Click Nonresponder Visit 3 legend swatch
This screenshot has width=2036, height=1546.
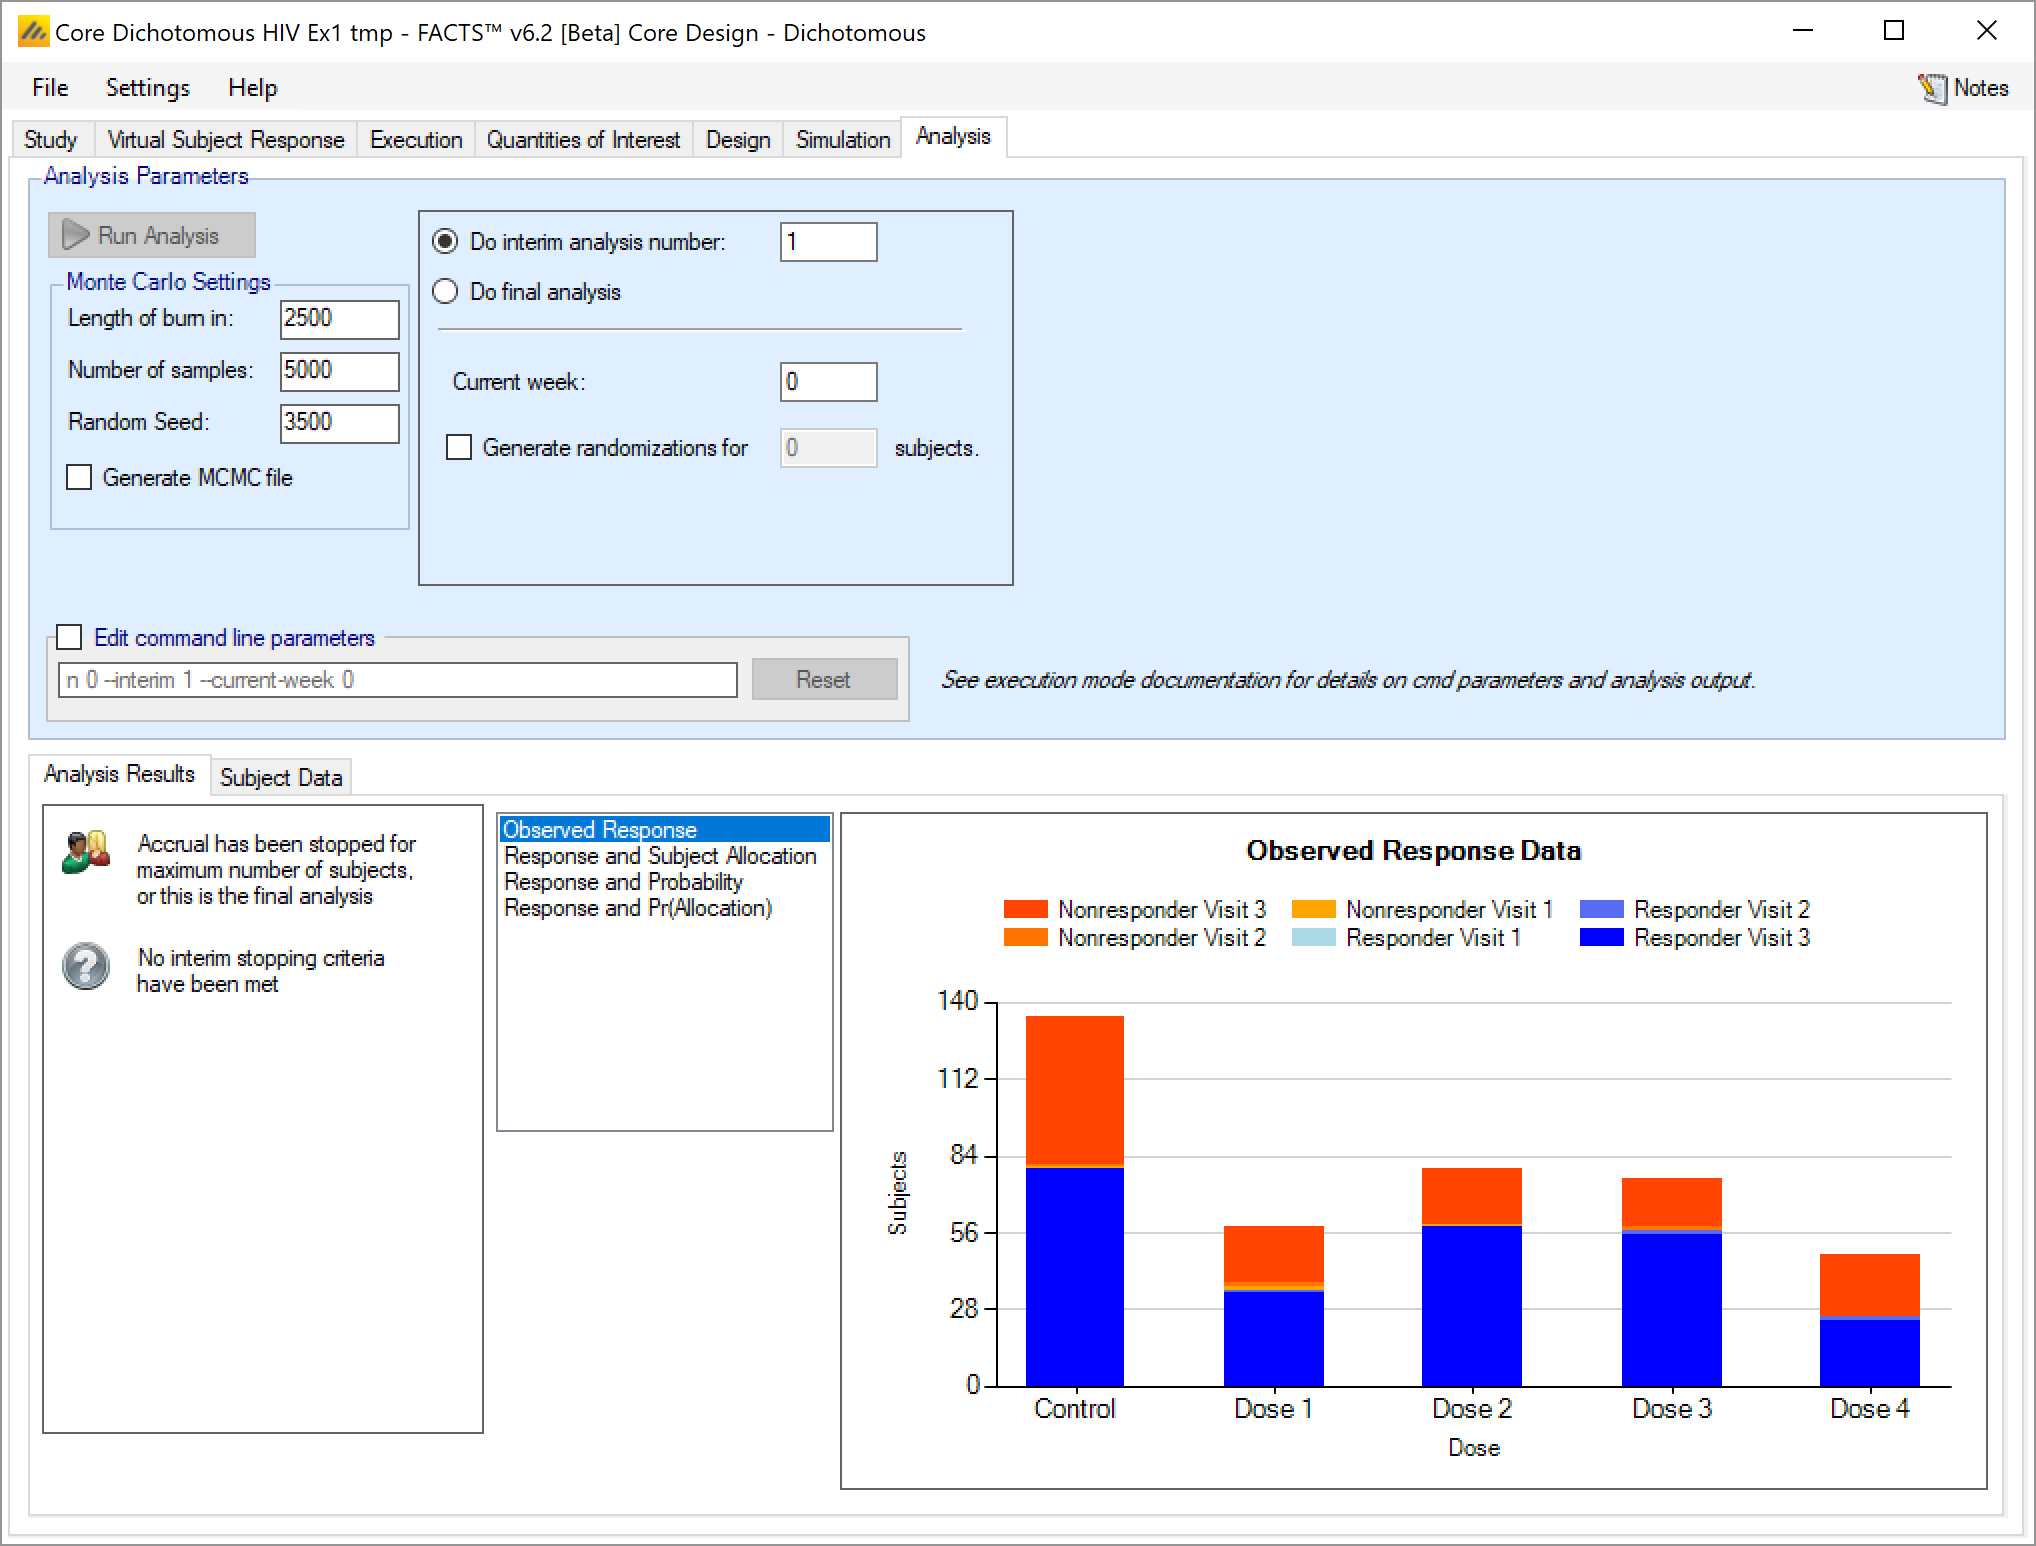coord(1025,909)
